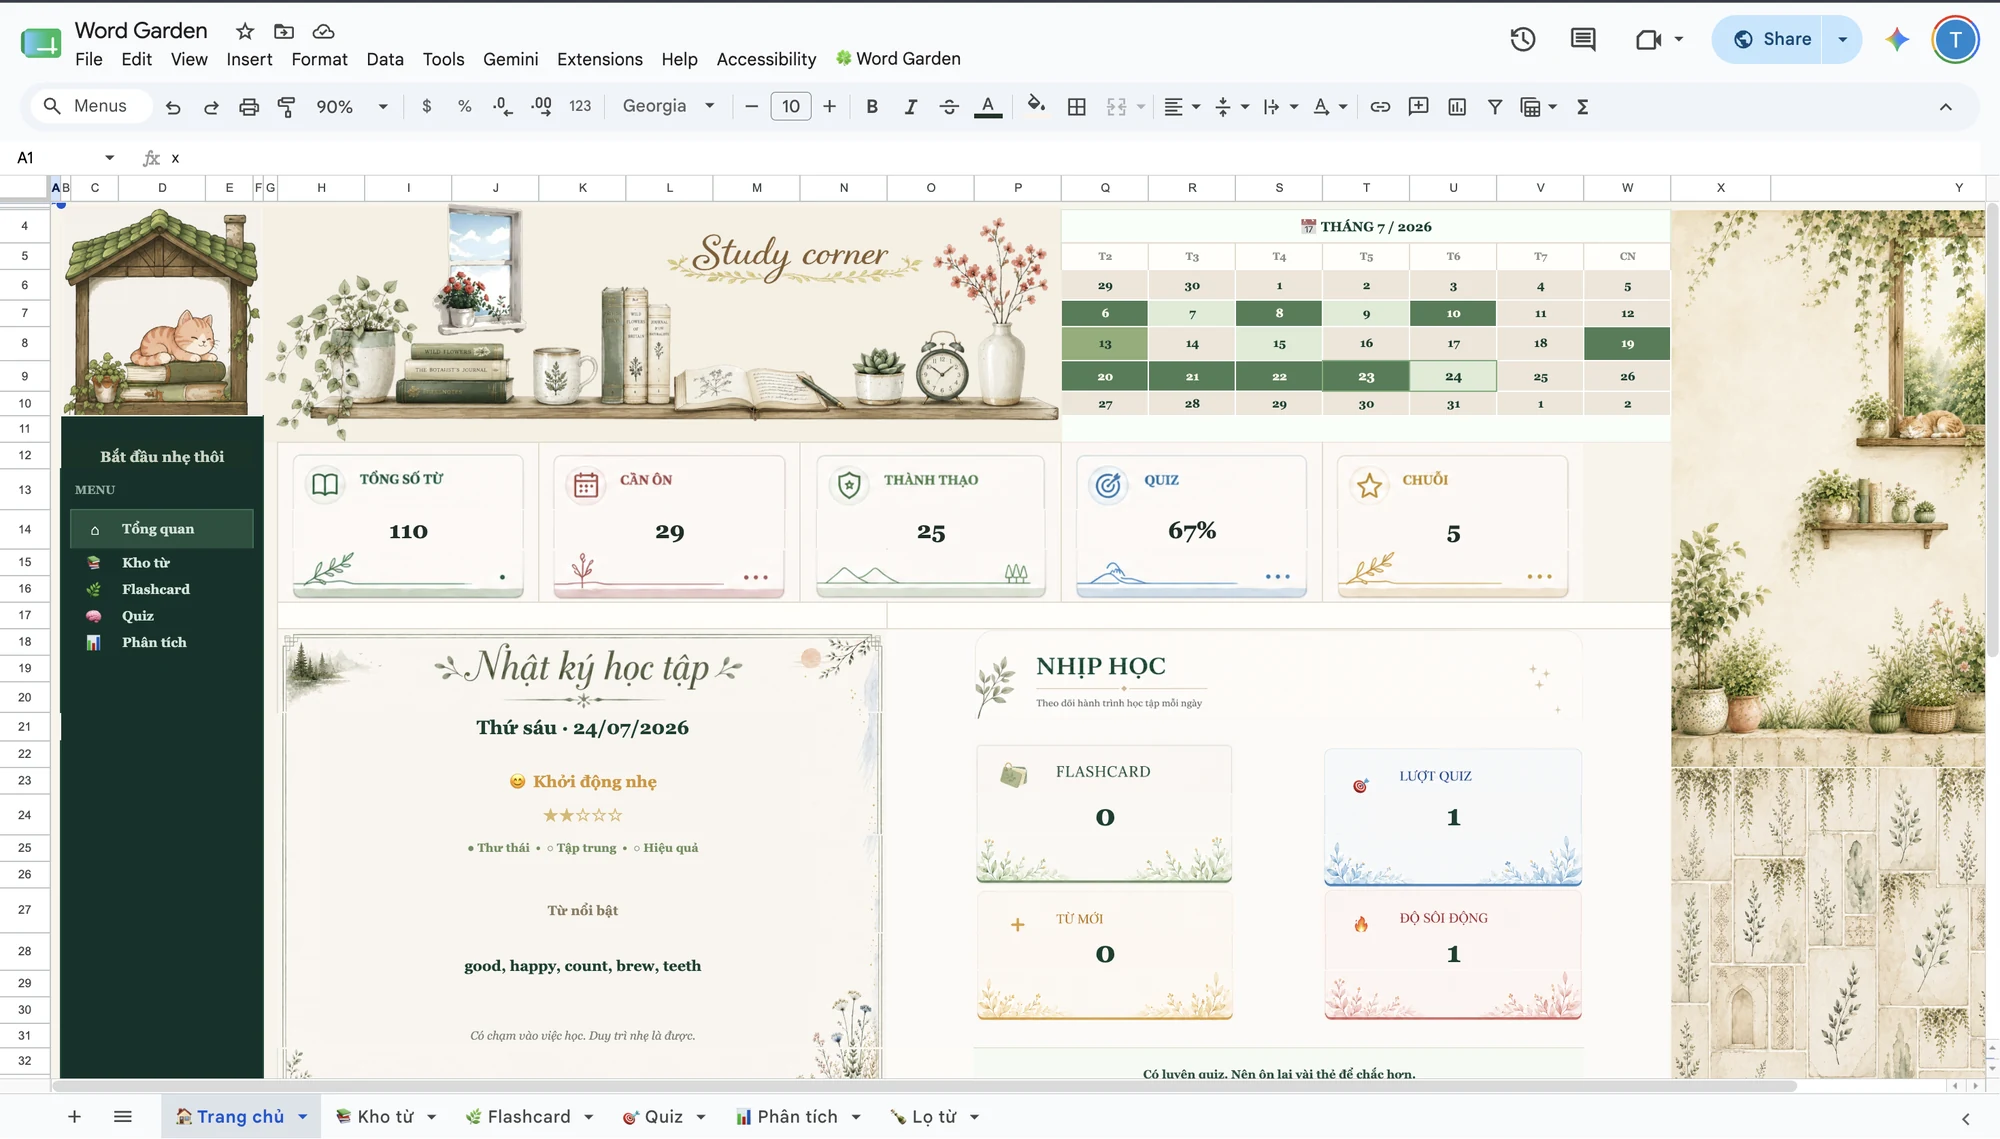Apply percent format using the % icon

point(465,106)
